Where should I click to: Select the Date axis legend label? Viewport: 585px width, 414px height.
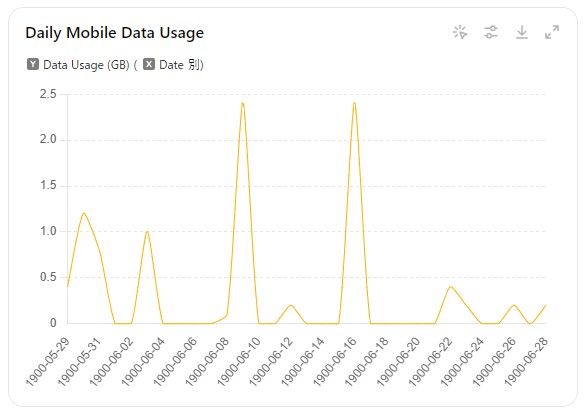(171, 65)
